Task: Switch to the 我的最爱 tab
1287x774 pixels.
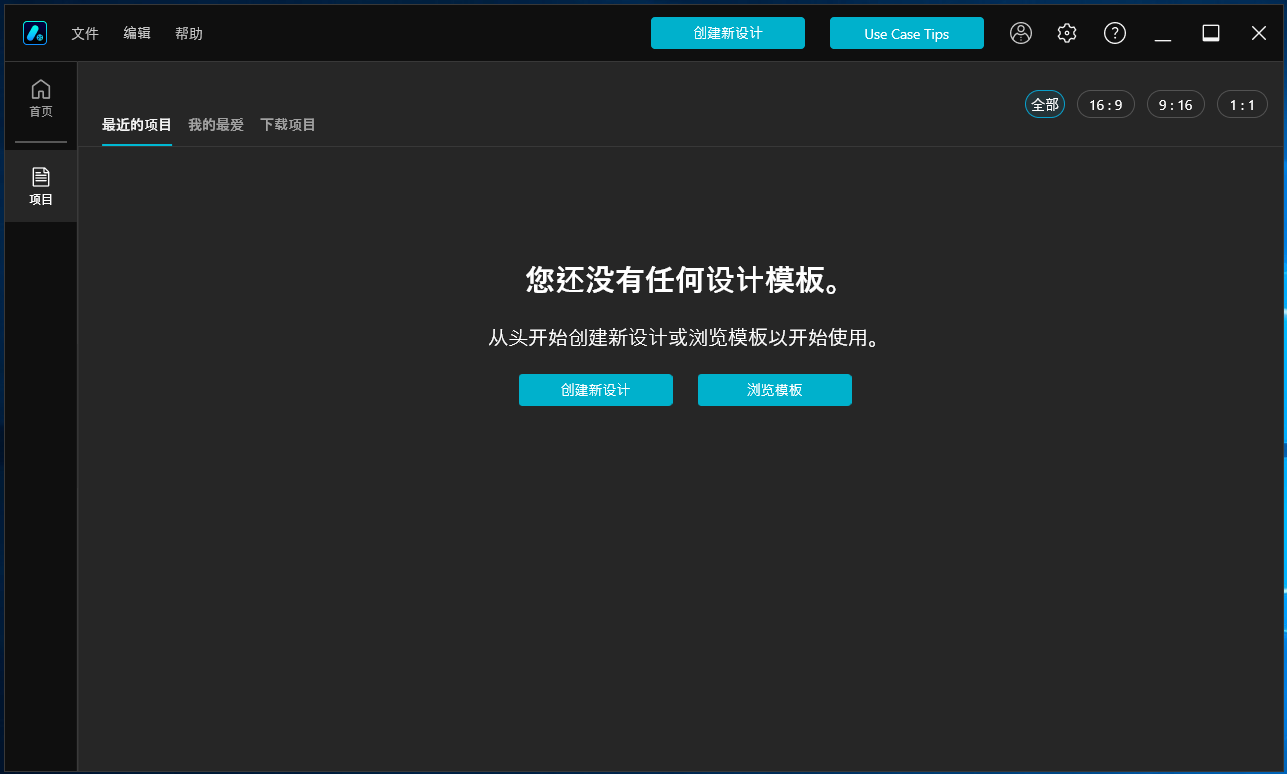Action: coord(216,125)
